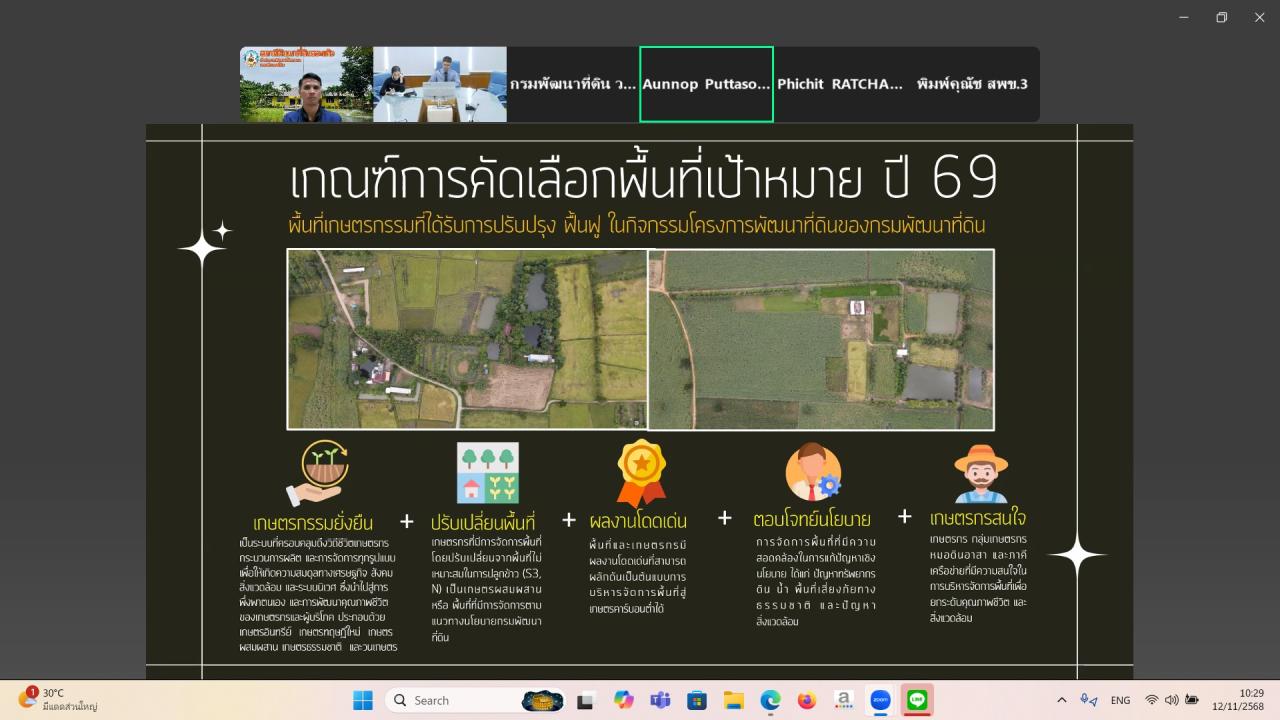
Task: Launch Copilot from the taskbar
Action: click(622, 700)
